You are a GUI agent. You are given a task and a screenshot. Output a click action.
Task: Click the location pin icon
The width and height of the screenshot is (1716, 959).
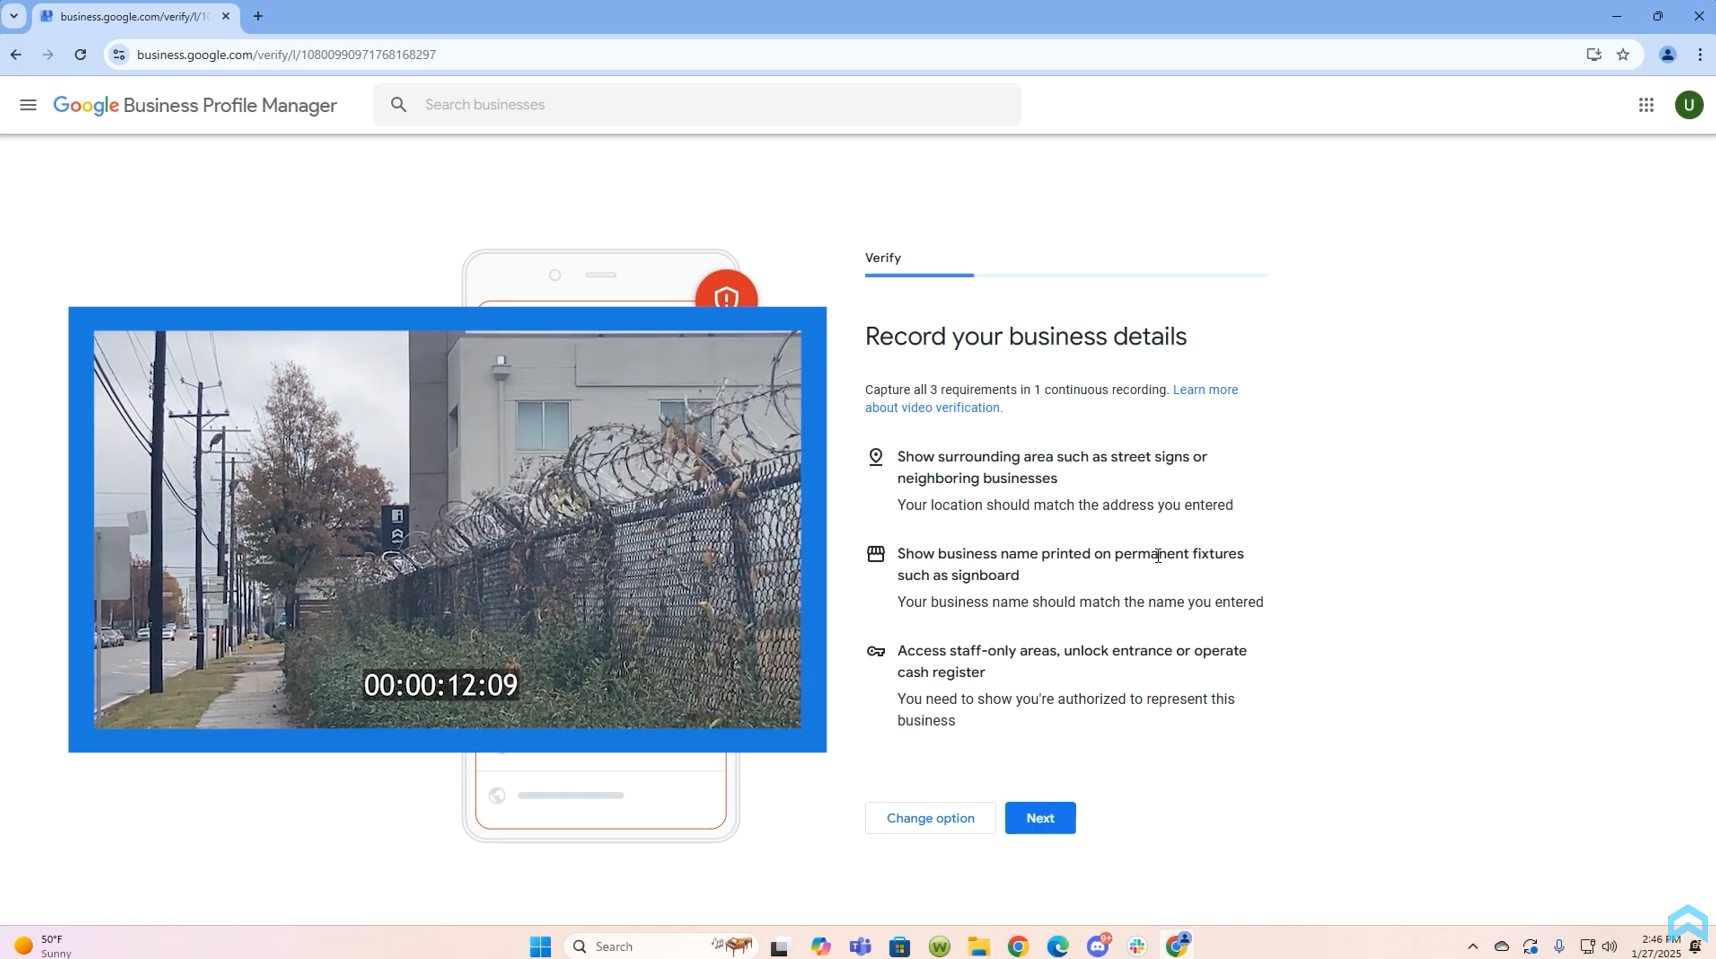pyautogui.click(x=876, y=457)
